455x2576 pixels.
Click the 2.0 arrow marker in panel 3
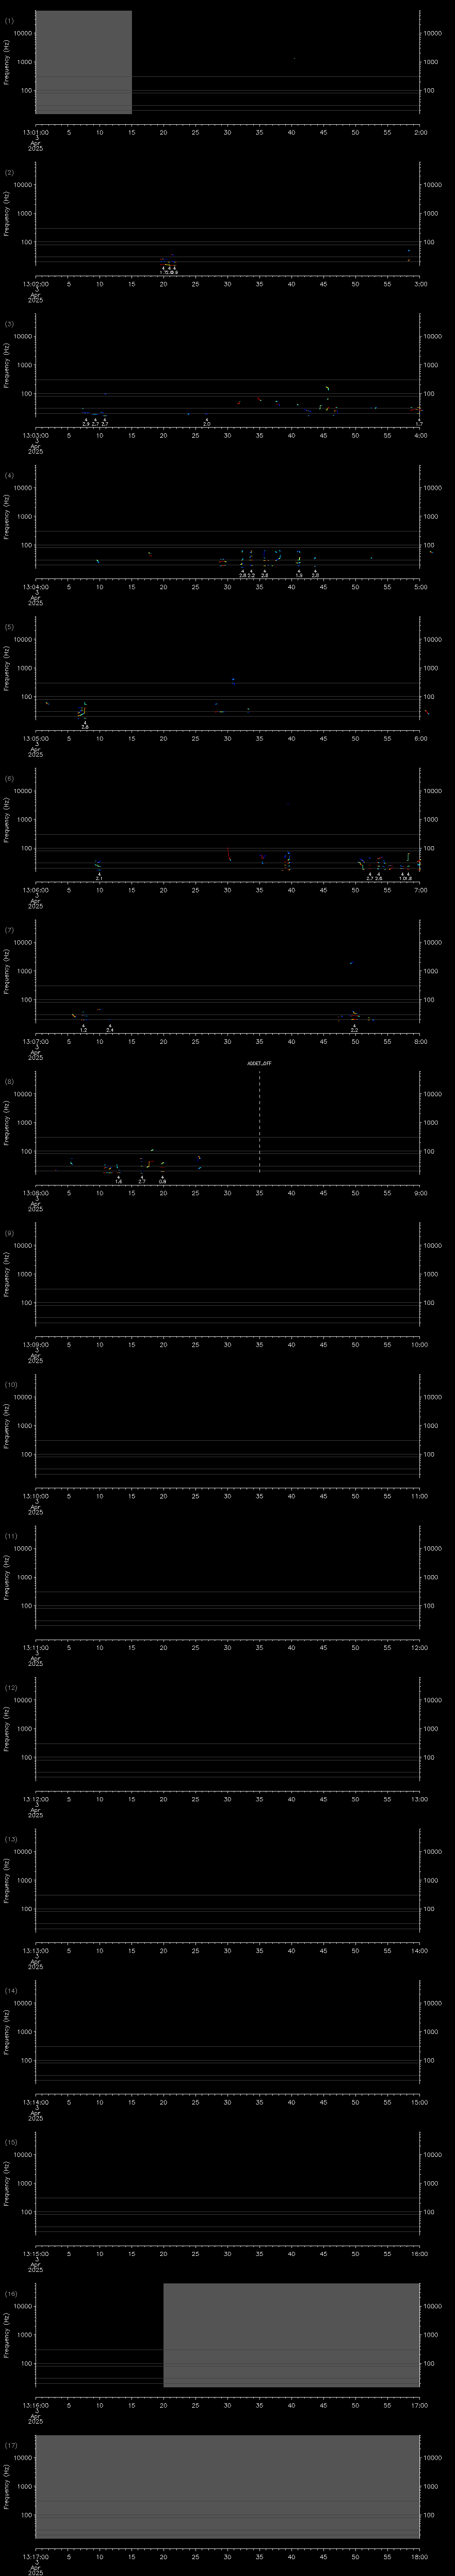point(207,422)
